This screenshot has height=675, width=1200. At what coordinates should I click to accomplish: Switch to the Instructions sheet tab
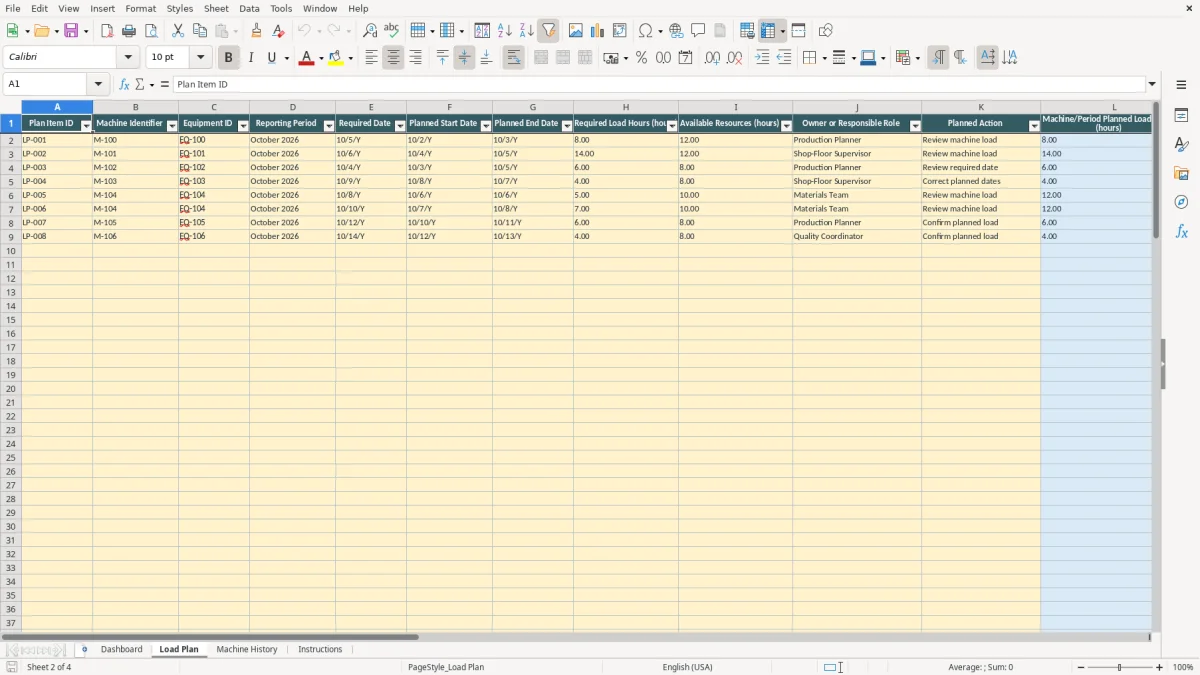[x=320, y=649]
